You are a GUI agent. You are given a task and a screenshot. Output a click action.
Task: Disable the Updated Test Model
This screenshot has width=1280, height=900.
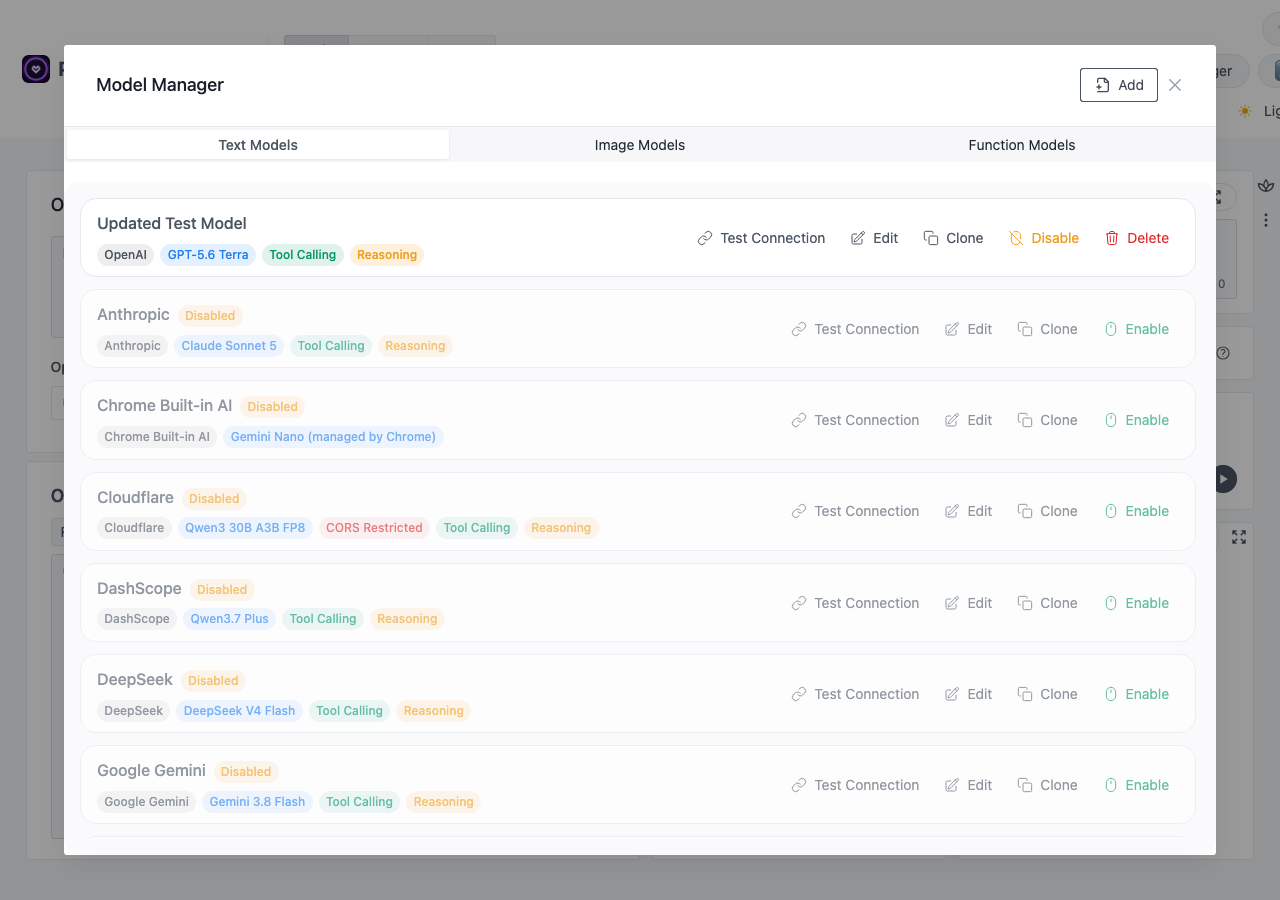(1044, 238)
